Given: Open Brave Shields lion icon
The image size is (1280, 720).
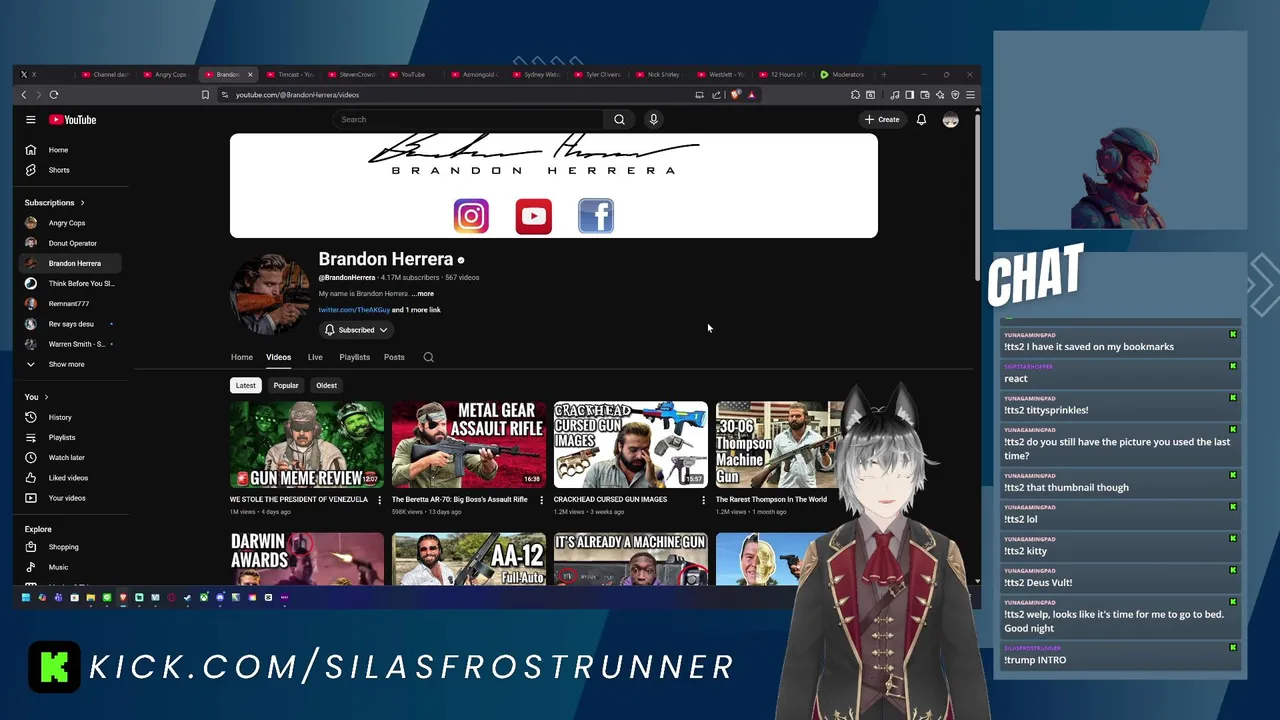Looking at the screenshot, I should 735,95.
